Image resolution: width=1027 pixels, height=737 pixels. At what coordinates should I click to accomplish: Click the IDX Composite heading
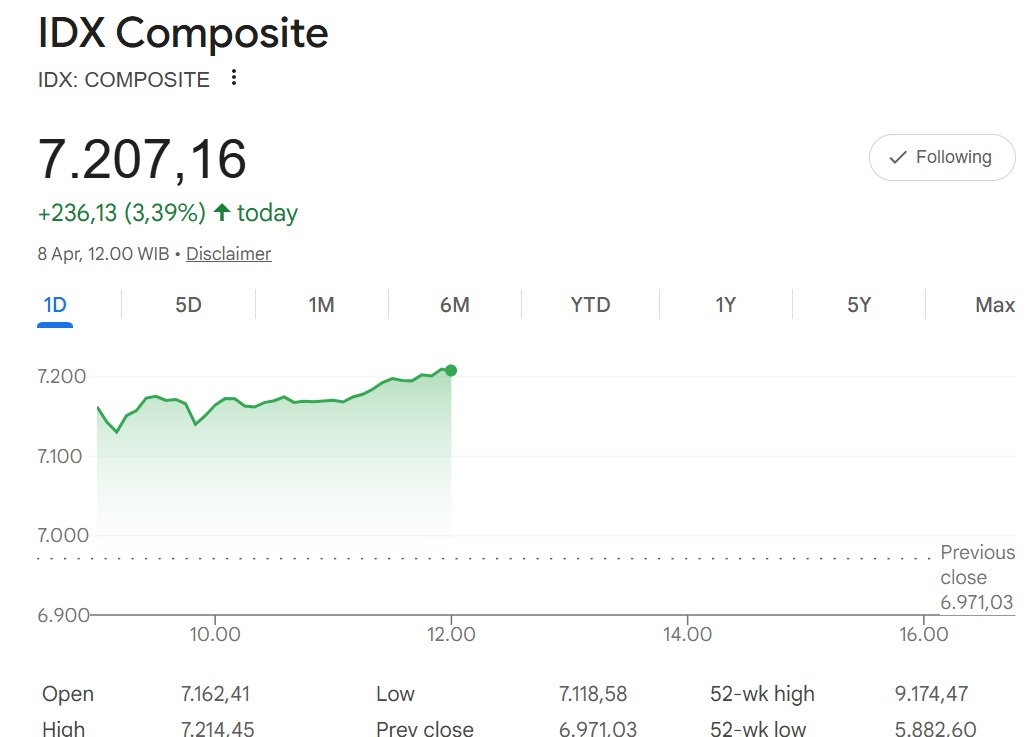(x=183, y=34)
